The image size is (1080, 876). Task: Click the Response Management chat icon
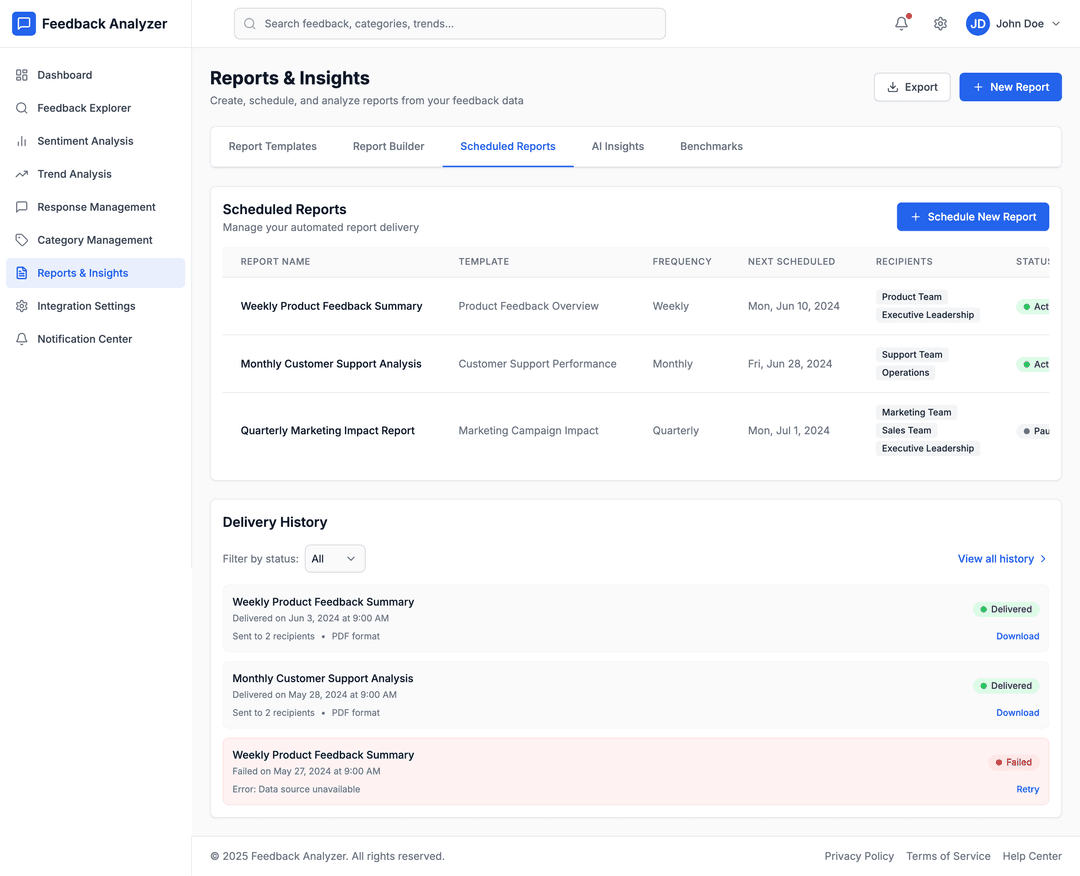22,207
